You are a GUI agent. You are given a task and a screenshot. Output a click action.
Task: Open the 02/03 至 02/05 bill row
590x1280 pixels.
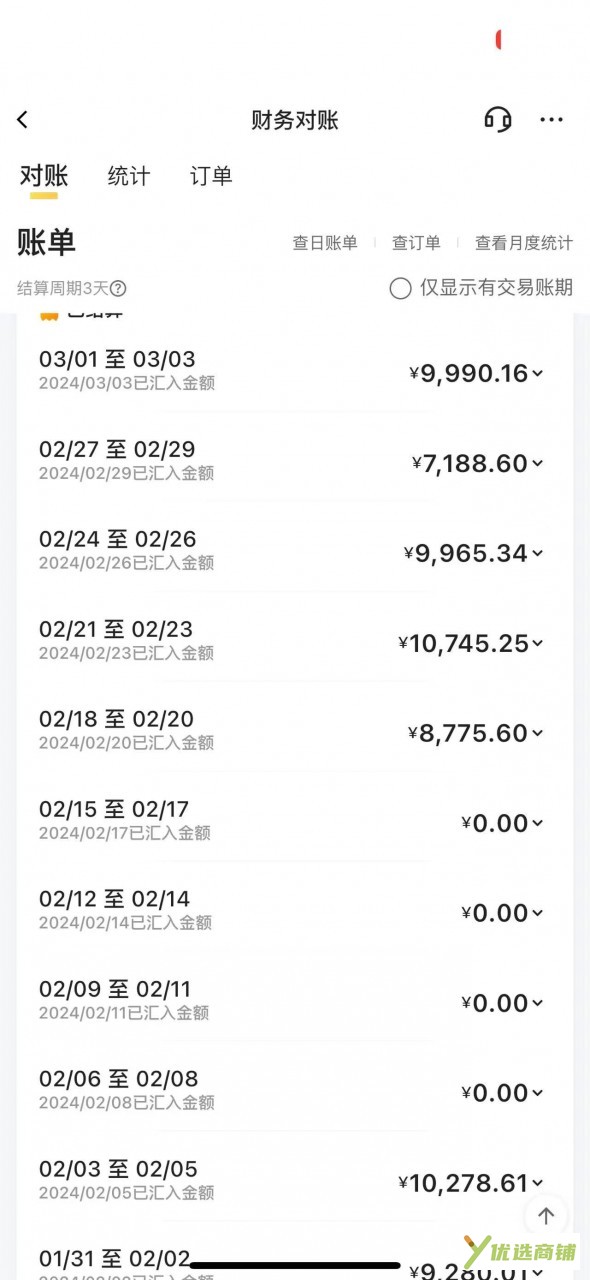295,1182
